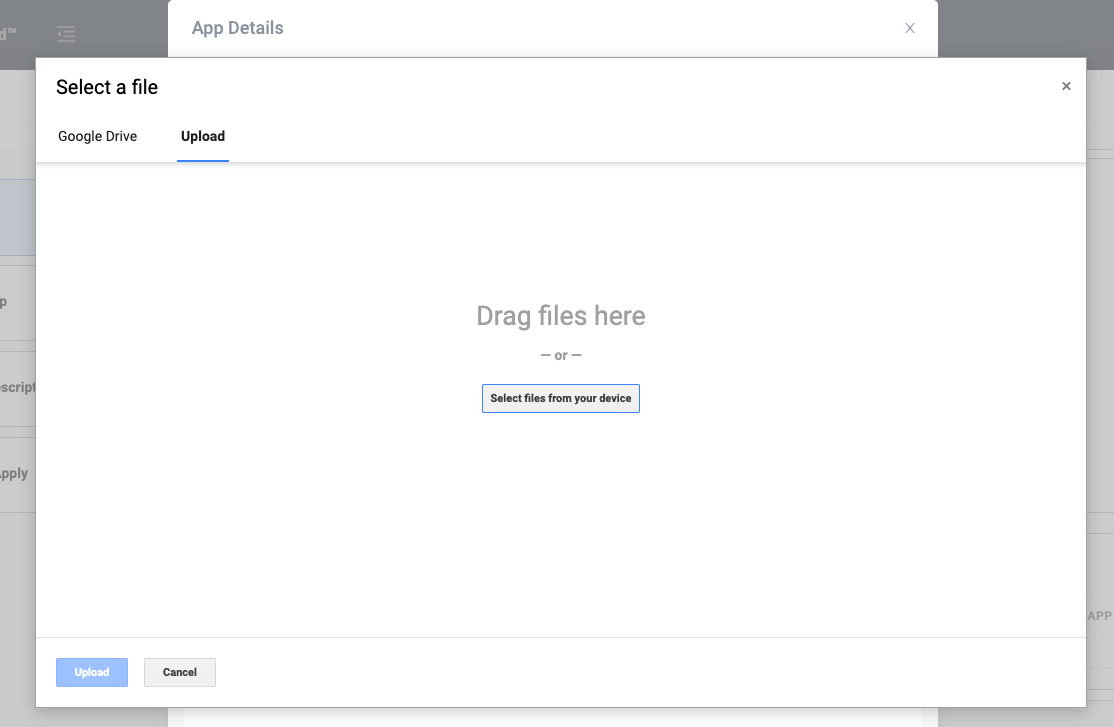Close the Select a file dialog
Screen dimensions: 1114x727
coord(1066,87)
